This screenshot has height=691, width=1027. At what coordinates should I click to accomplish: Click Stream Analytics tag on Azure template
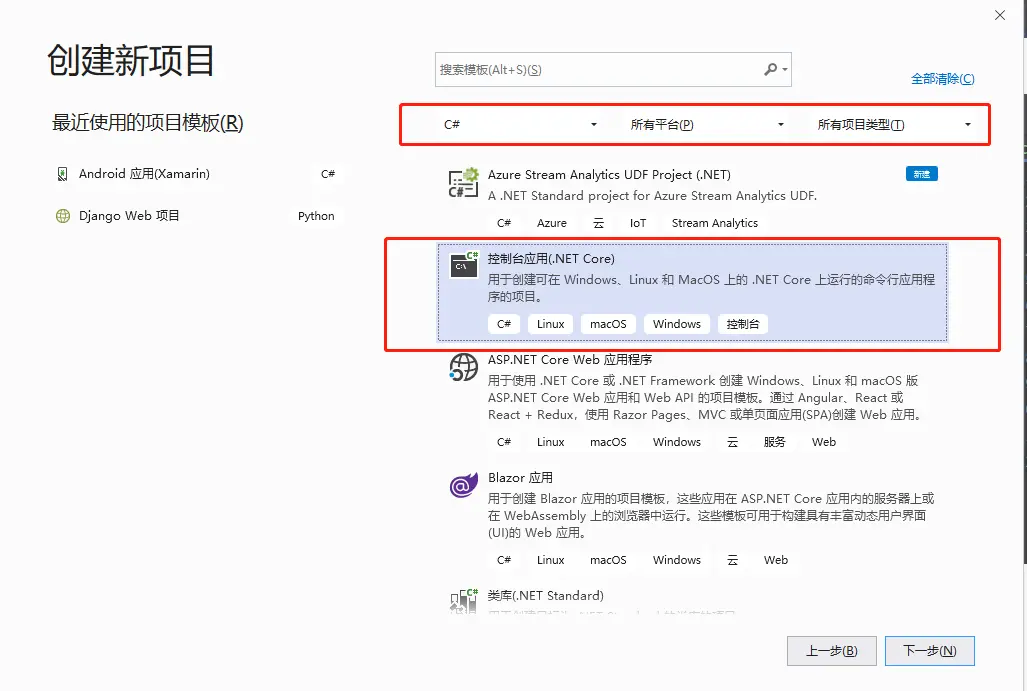click(715, 223)
